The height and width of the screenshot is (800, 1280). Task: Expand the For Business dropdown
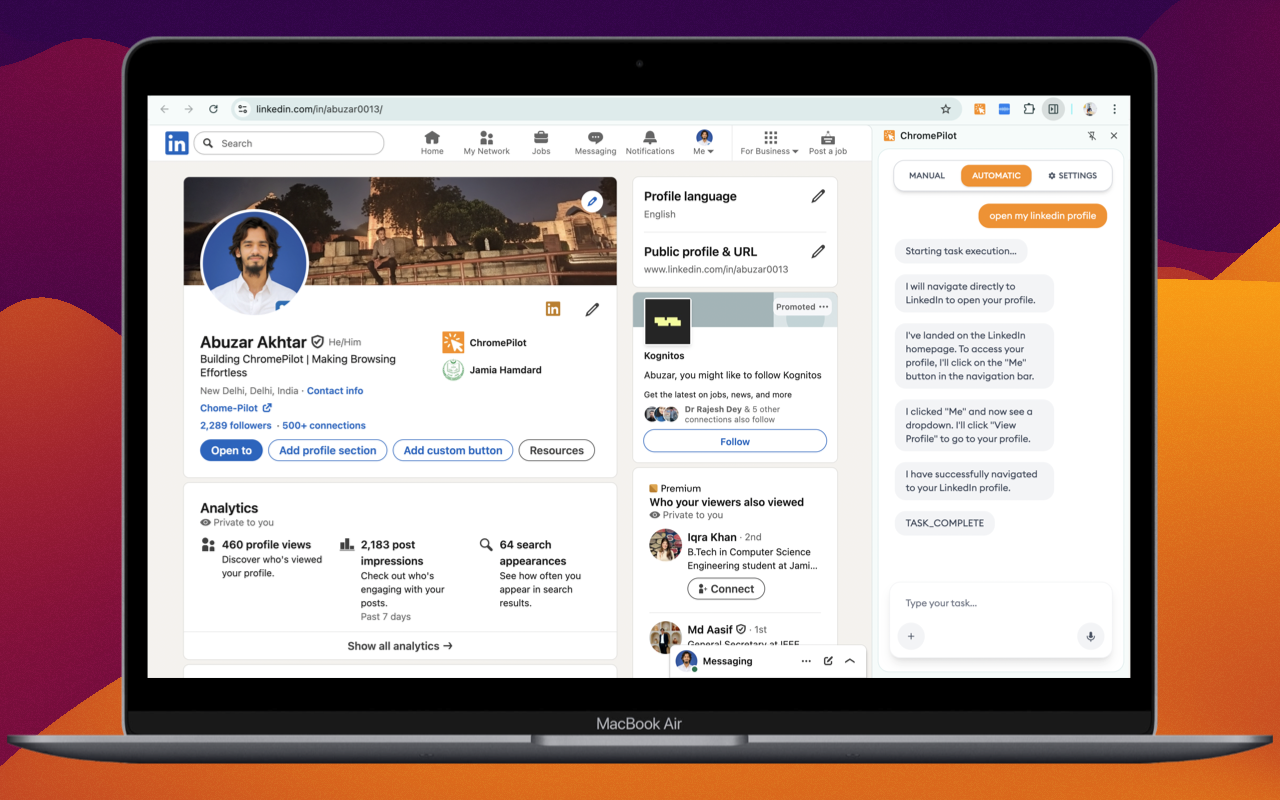[x=769, y=143]
